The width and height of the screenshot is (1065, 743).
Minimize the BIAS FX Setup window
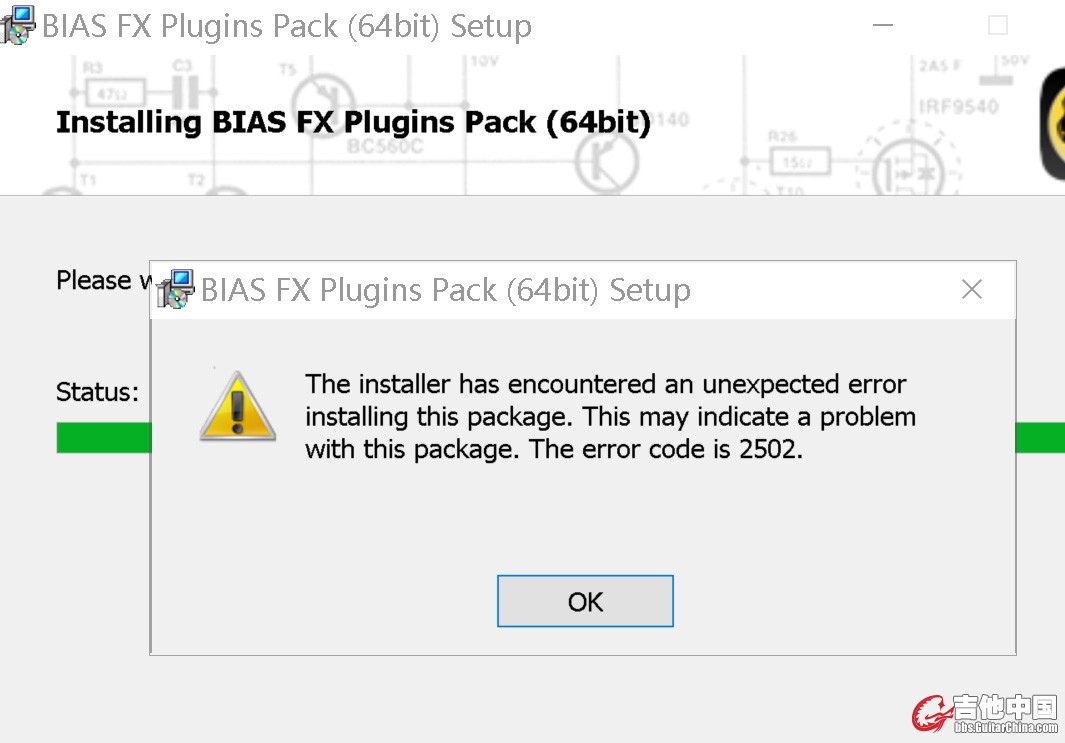(x=882, y=25)
